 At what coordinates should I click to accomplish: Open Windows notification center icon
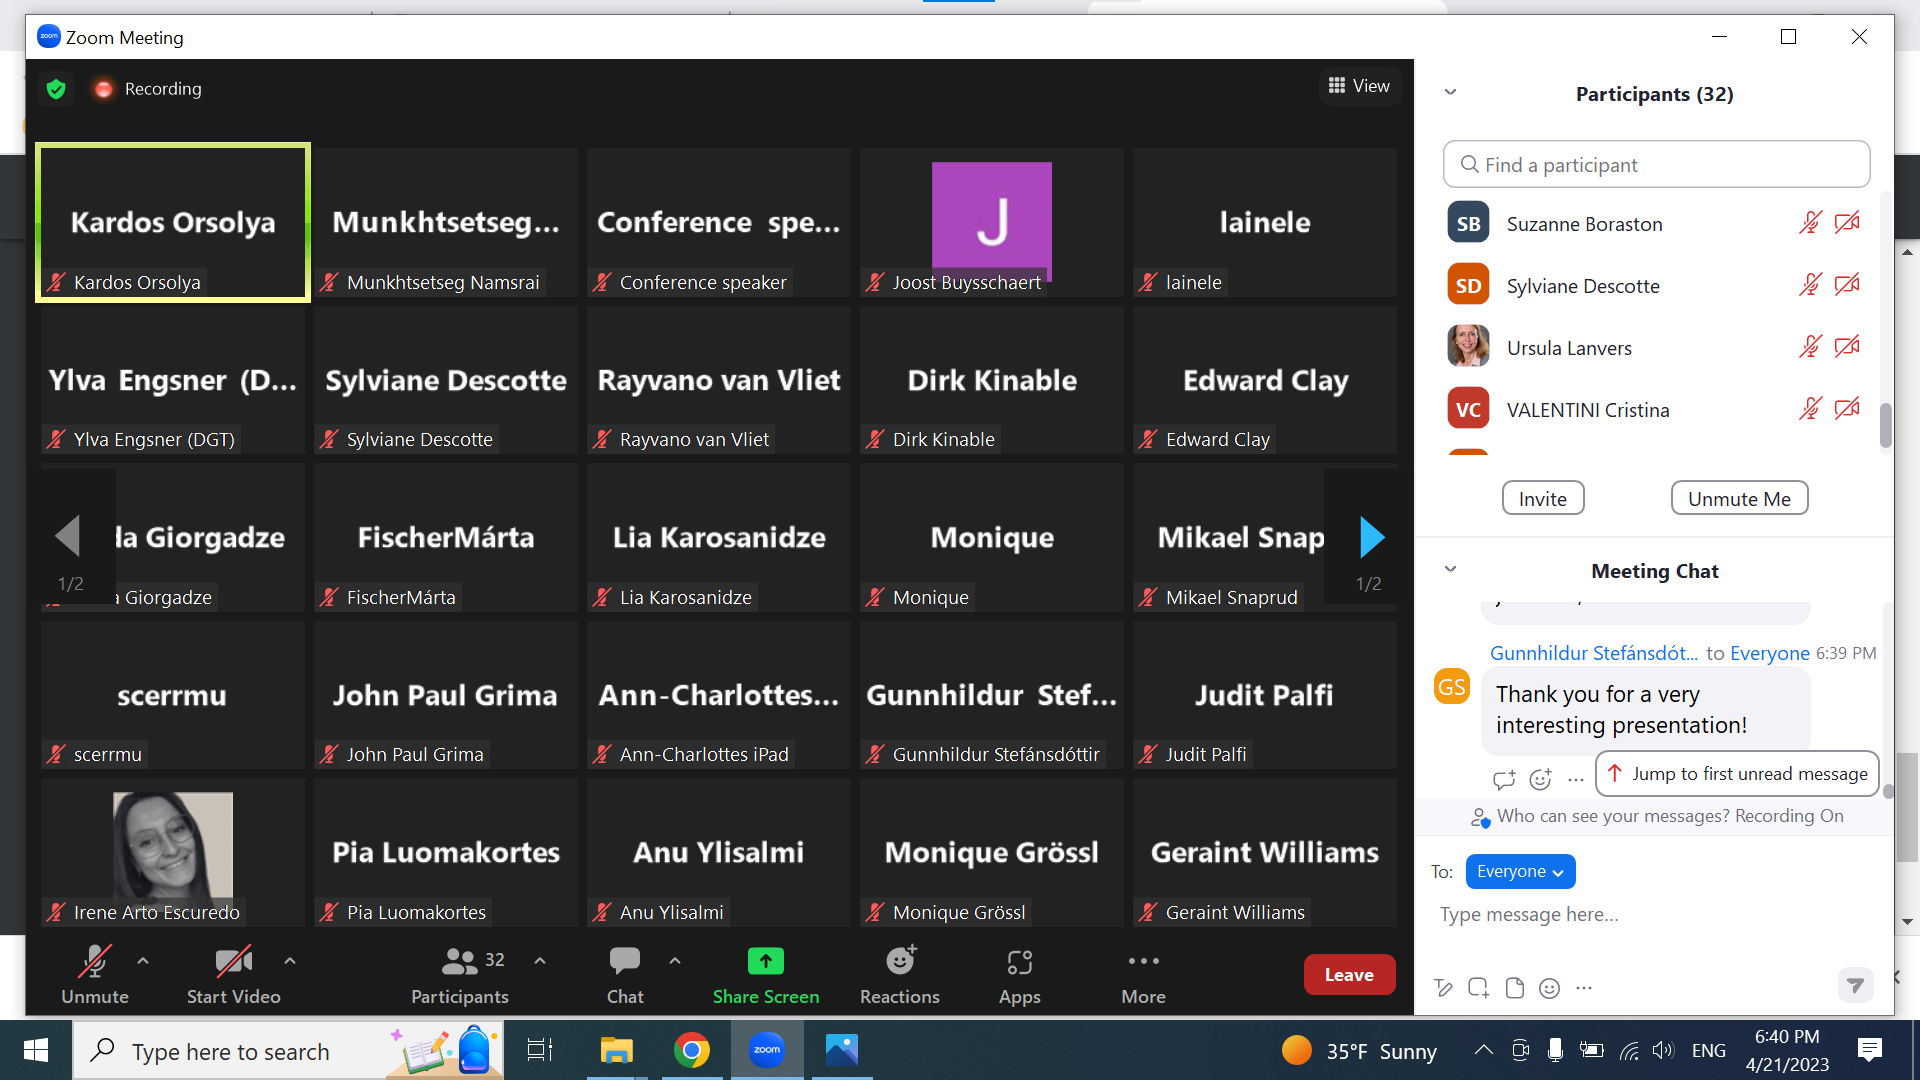(x=1869, y=1050)
